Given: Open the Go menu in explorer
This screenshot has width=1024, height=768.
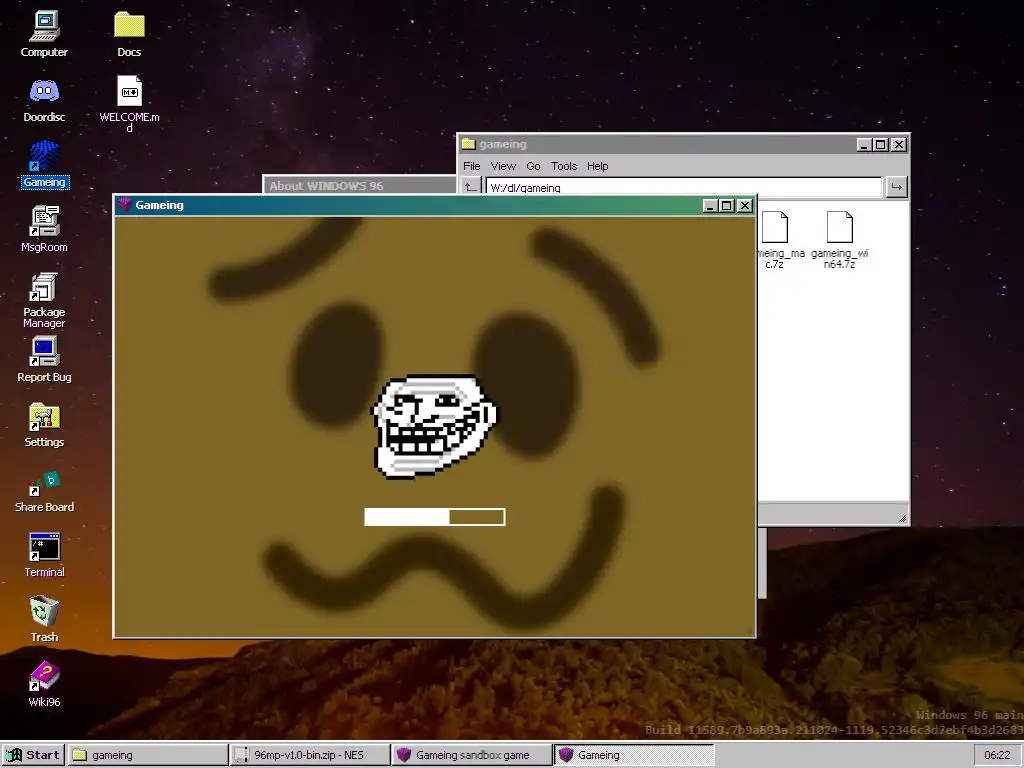Looking at the screenshot, I should tap(534, 166).
